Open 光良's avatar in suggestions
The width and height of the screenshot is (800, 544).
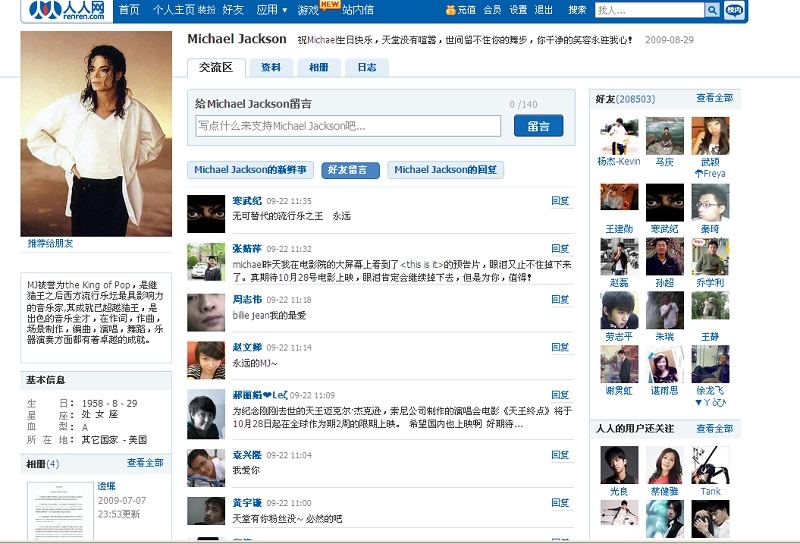pos(619,465)
